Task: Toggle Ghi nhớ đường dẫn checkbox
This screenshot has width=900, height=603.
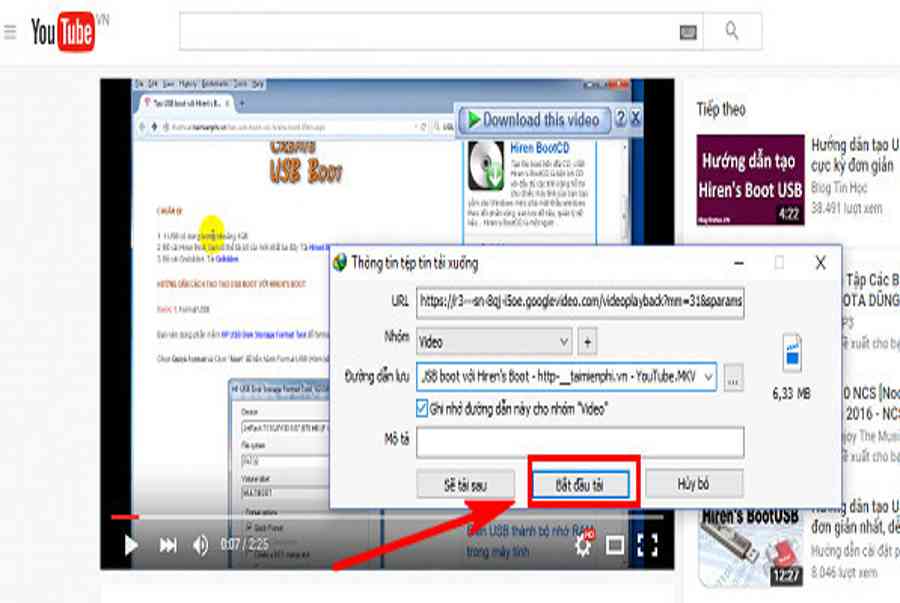Action: (422, 409)
